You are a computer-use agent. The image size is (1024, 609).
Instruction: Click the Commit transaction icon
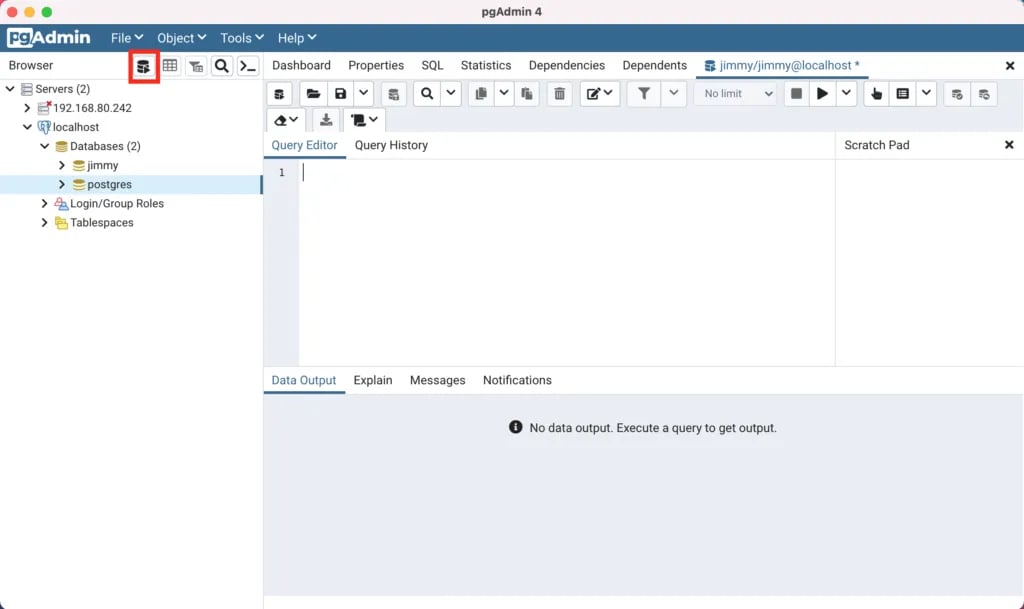pos(957,94)
